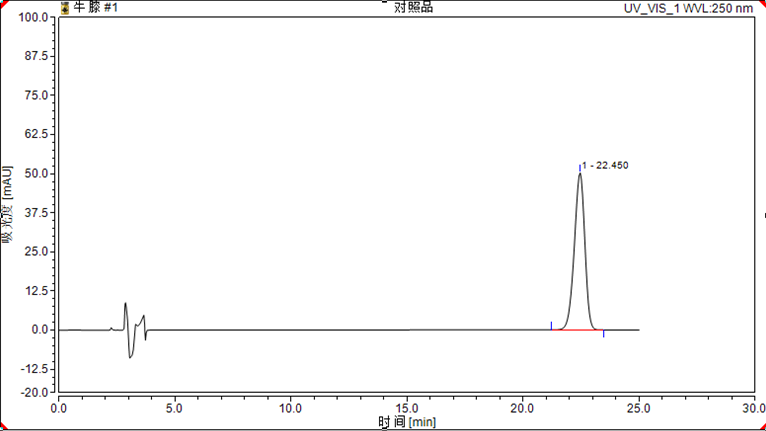Click the sample name 牛膝 #1

pos(96,7)
